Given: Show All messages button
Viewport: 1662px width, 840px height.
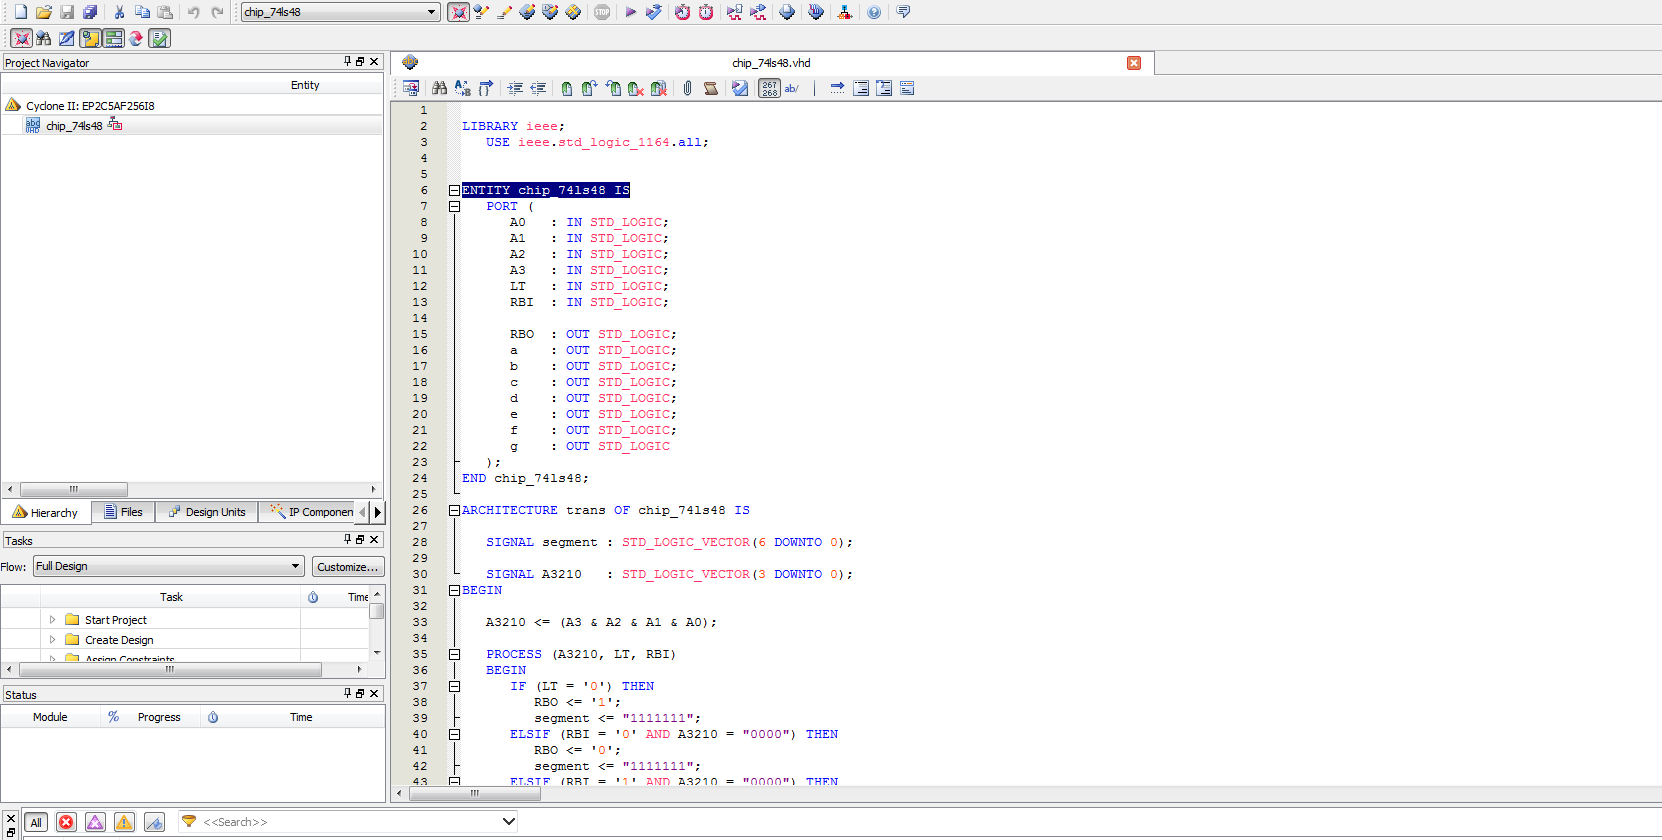Looking at the screenshot, I should 36,822.
